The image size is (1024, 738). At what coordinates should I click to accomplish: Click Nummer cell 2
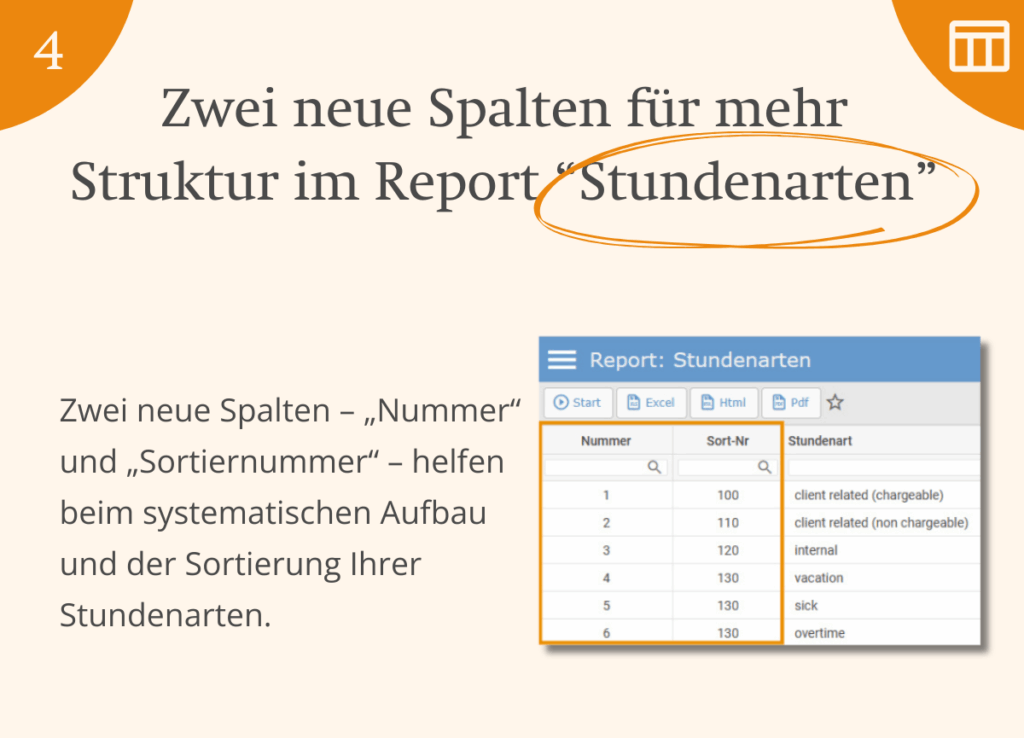(606, 522)
